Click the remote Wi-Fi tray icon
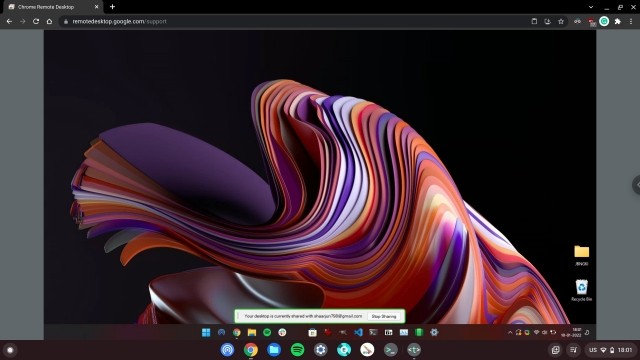 536,333
